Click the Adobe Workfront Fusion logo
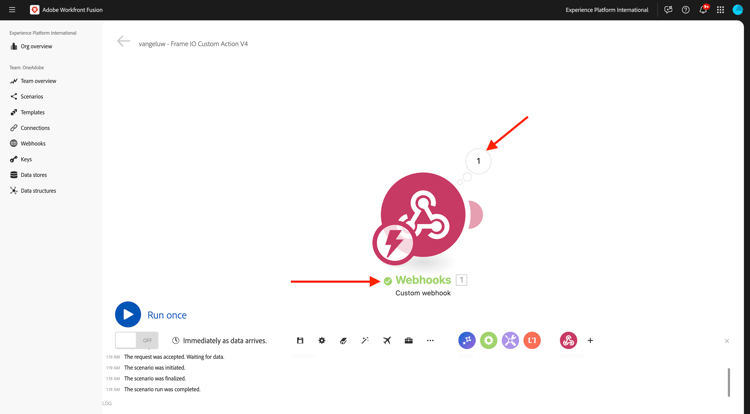The image size is (750, 414). click(34, 10)
